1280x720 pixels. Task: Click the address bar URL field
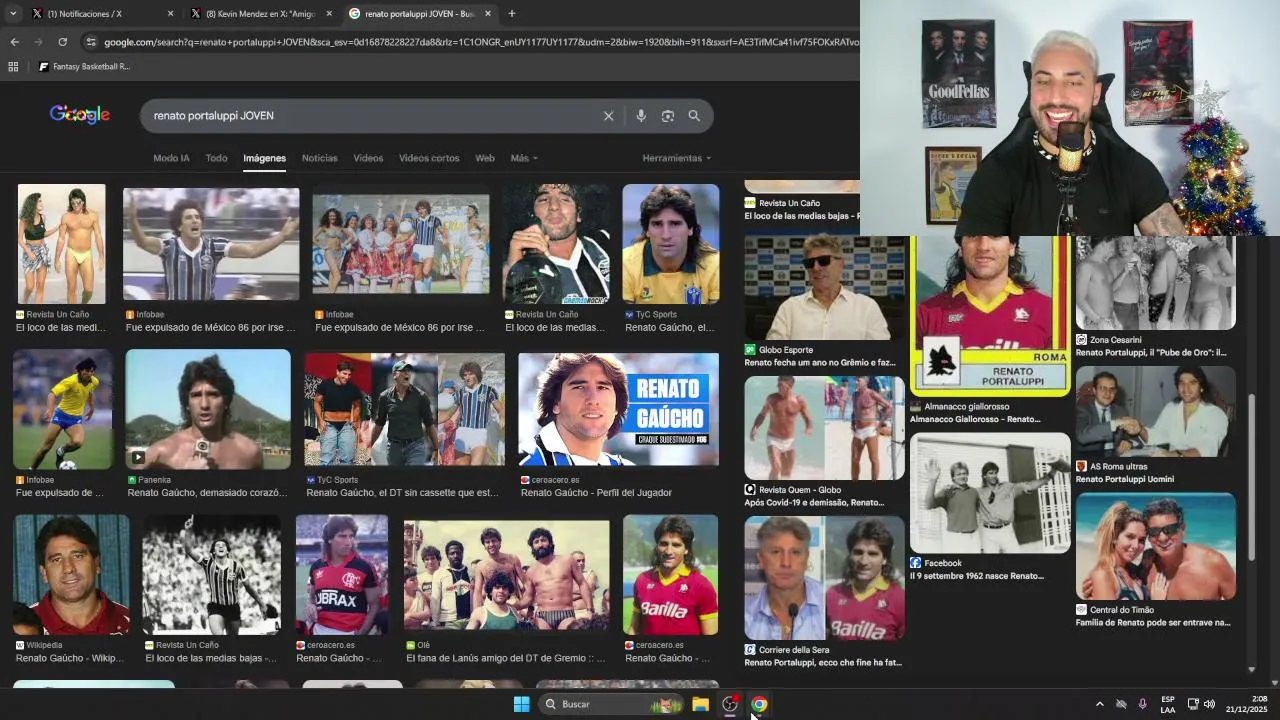coord(480,42)
